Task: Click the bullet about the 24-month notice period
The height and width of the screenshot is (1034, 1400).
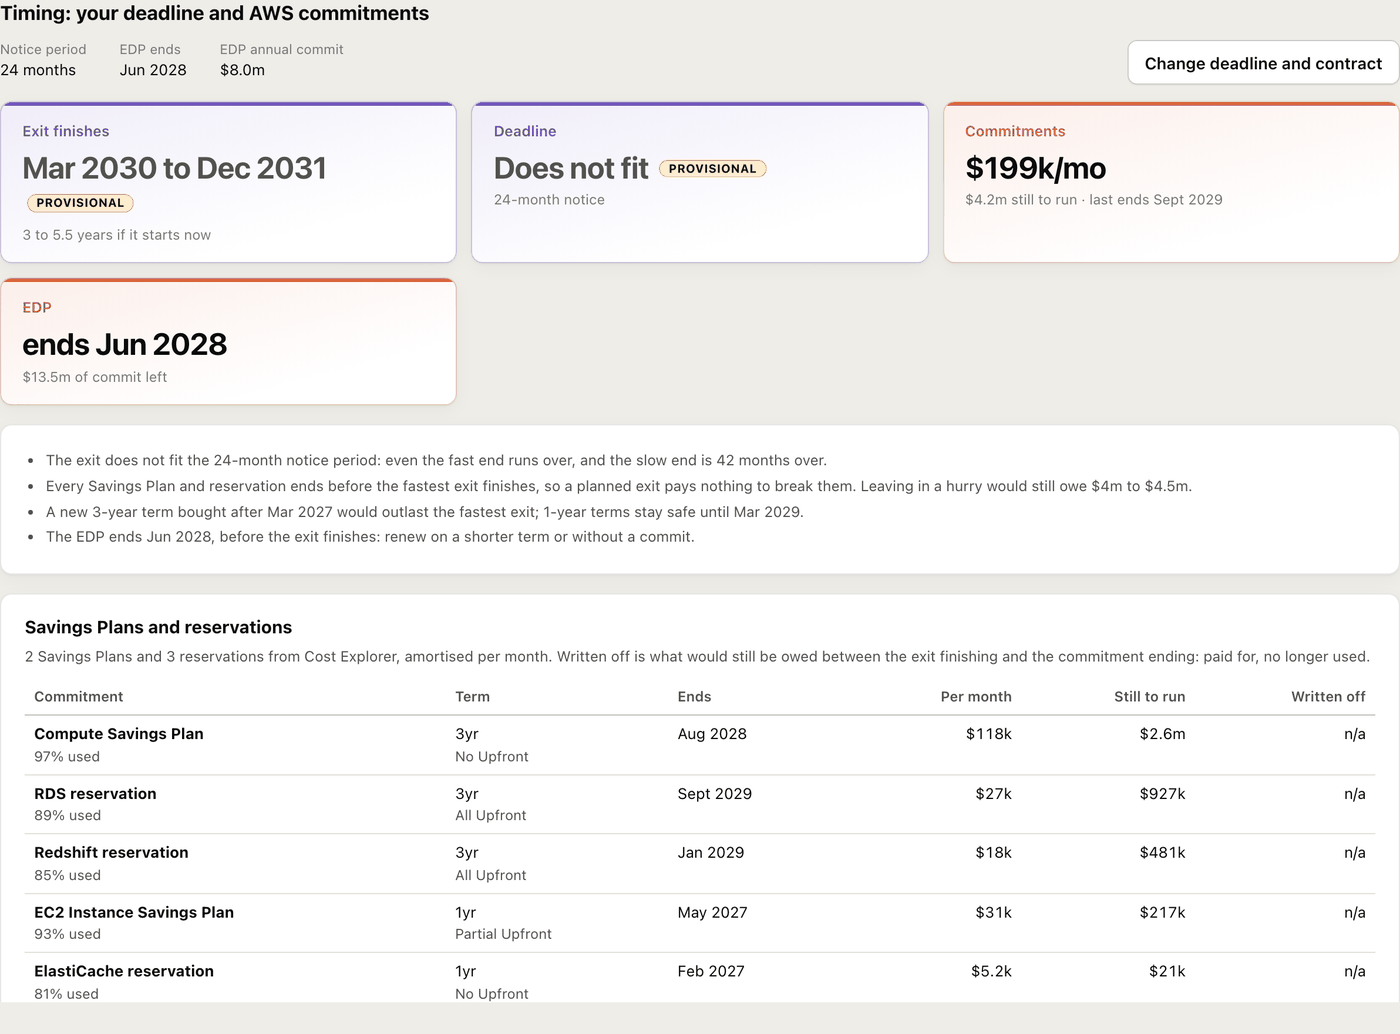Action: [436, 461]
